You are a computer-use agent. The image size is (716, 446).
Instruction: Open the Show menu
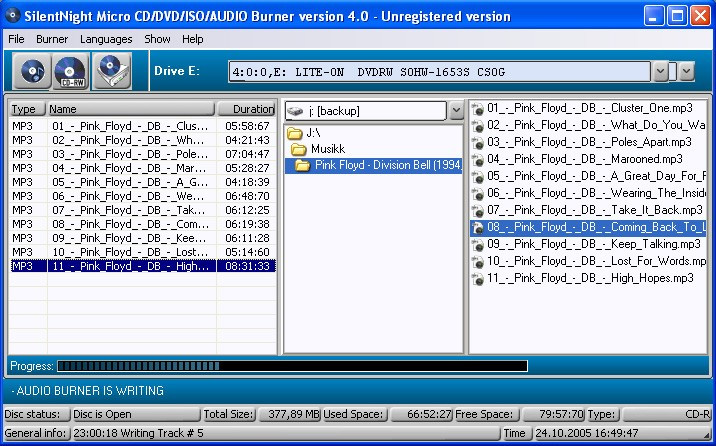(x=157, y=39)
